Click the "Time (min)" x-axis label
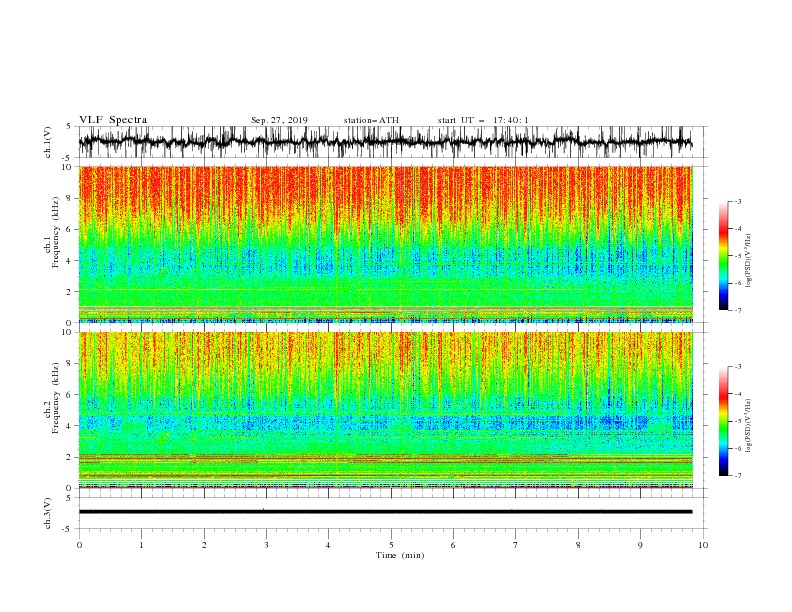 point(400,555)
